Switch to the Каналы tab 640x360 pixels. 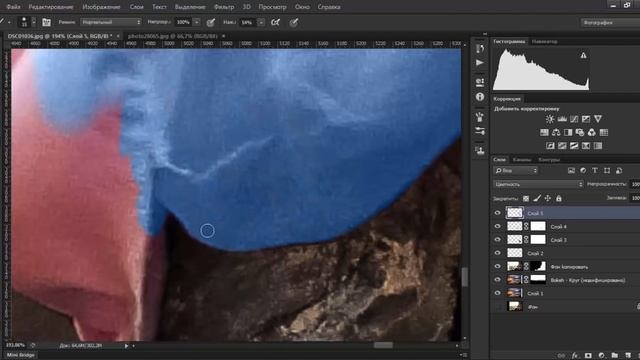[x=522, y=160]
